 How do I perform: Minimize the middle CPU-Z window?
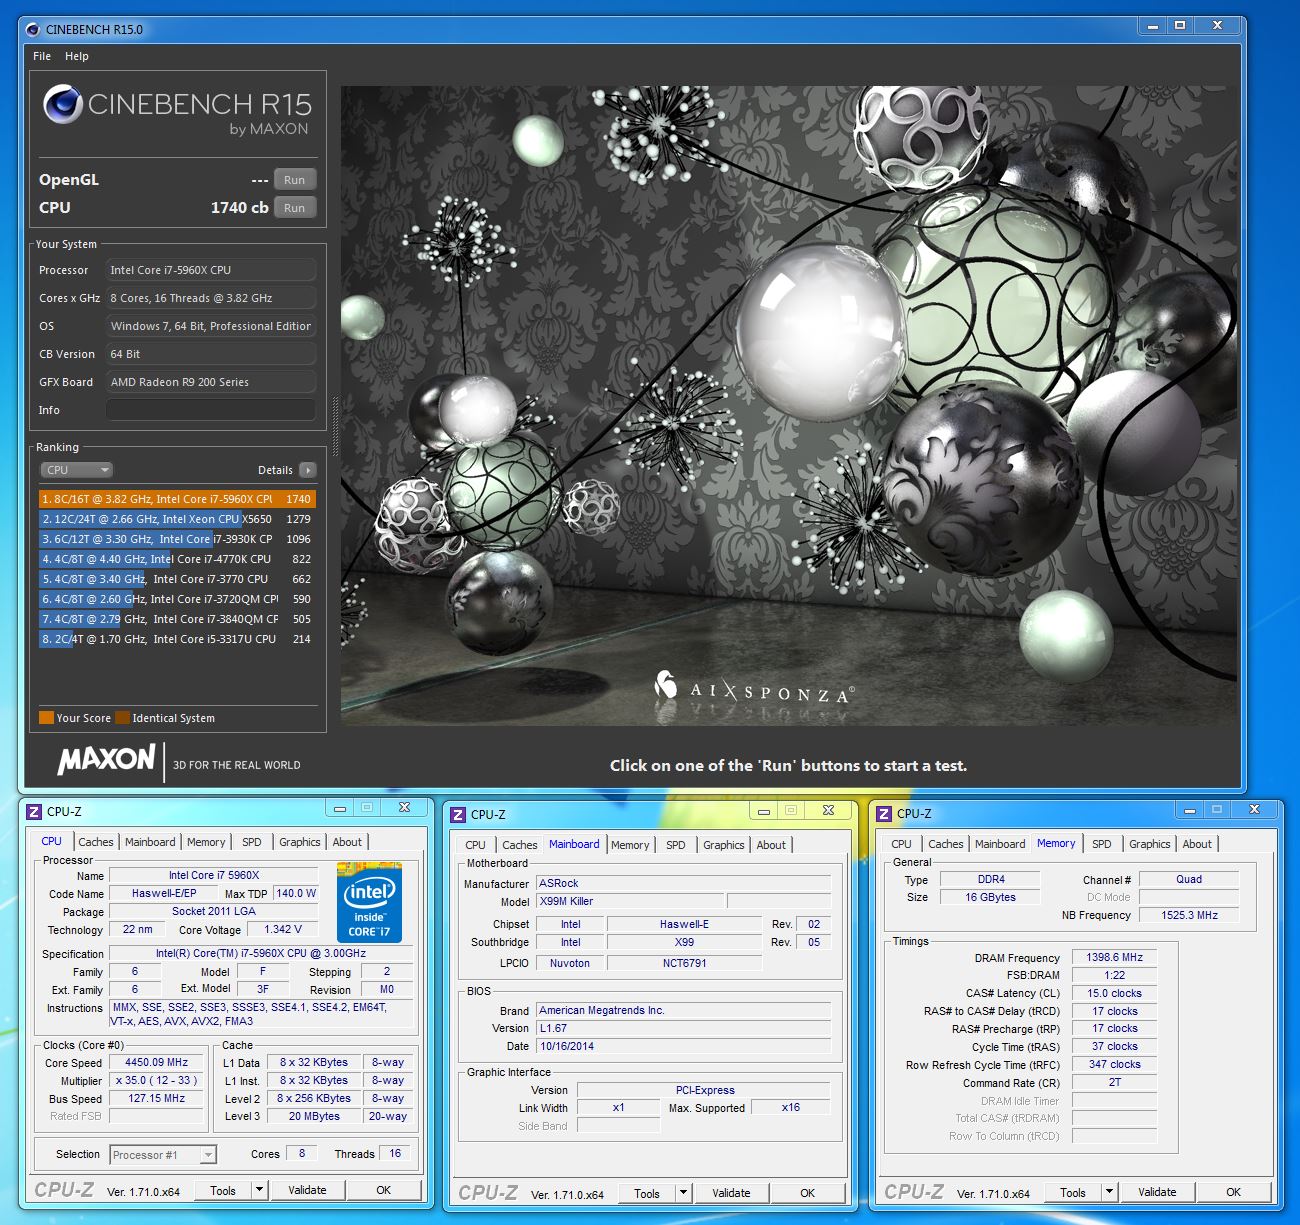[764, 811]
